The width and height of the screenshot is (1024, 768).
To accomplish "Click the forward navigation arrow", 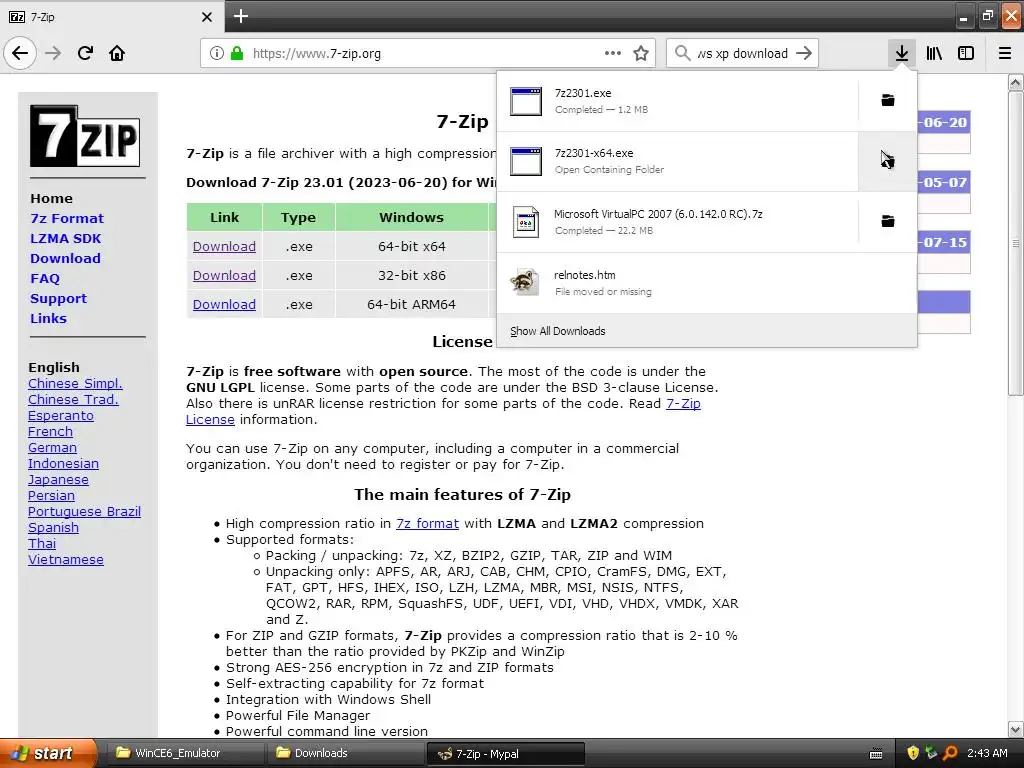I will coord(53,53).
